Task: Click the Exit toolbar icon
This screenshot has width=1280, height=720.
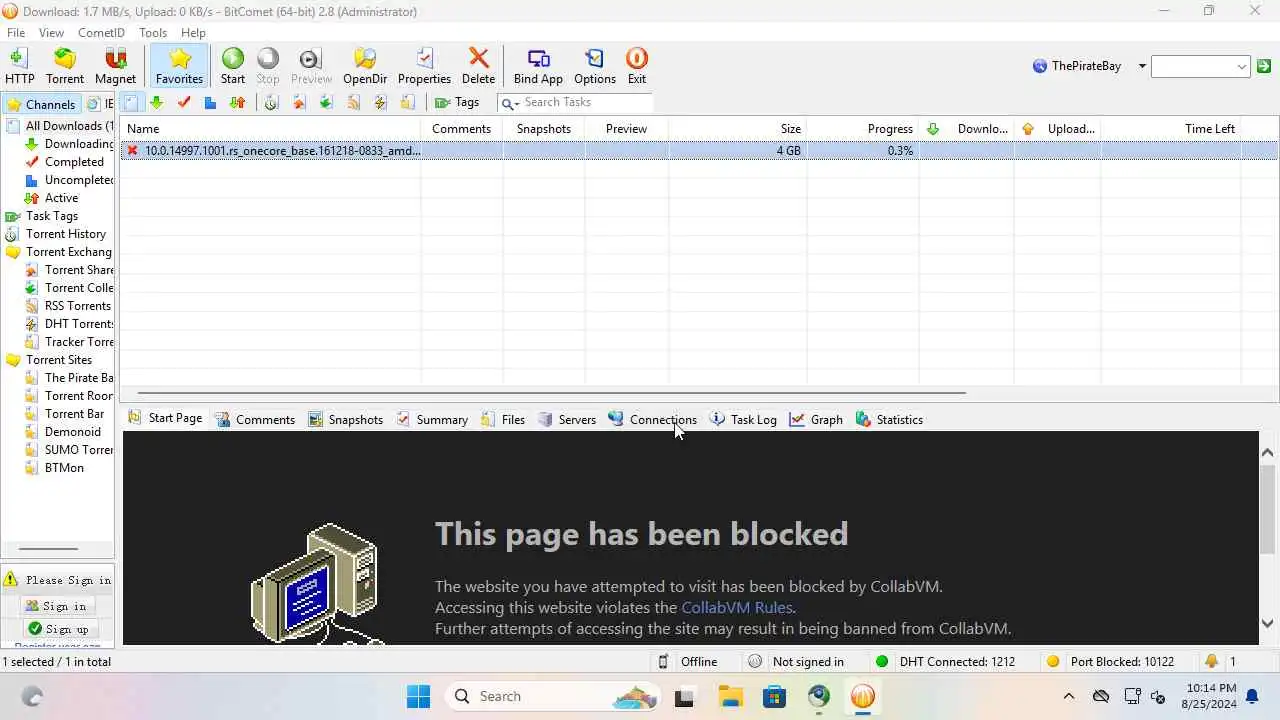Action: click(637, 66)
